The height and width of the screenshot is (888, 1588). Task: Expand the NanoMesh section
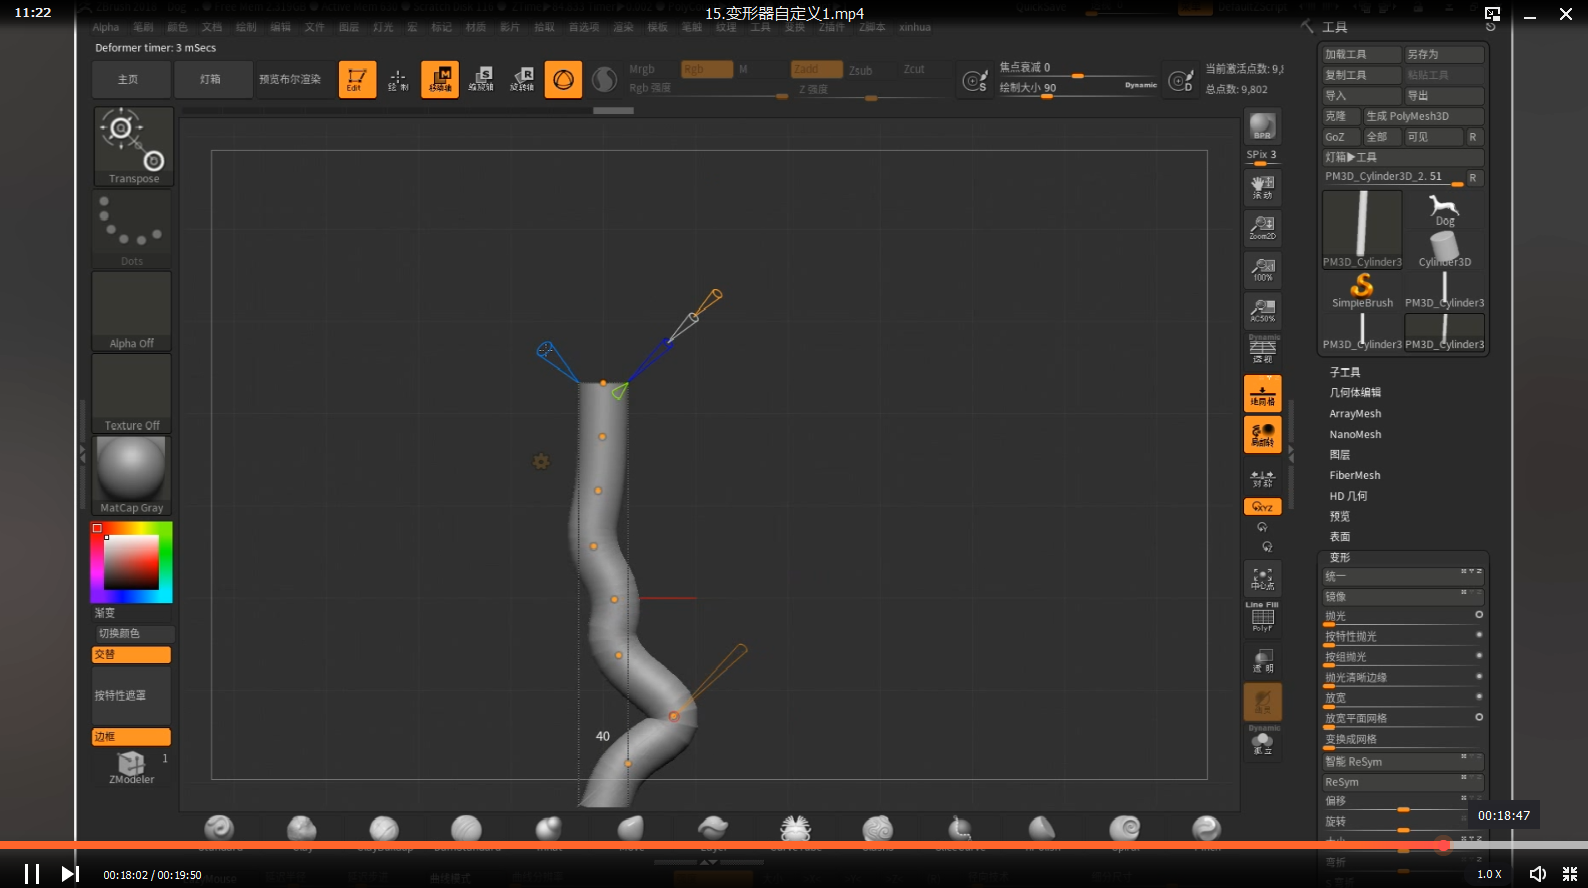click(1355, 434)
